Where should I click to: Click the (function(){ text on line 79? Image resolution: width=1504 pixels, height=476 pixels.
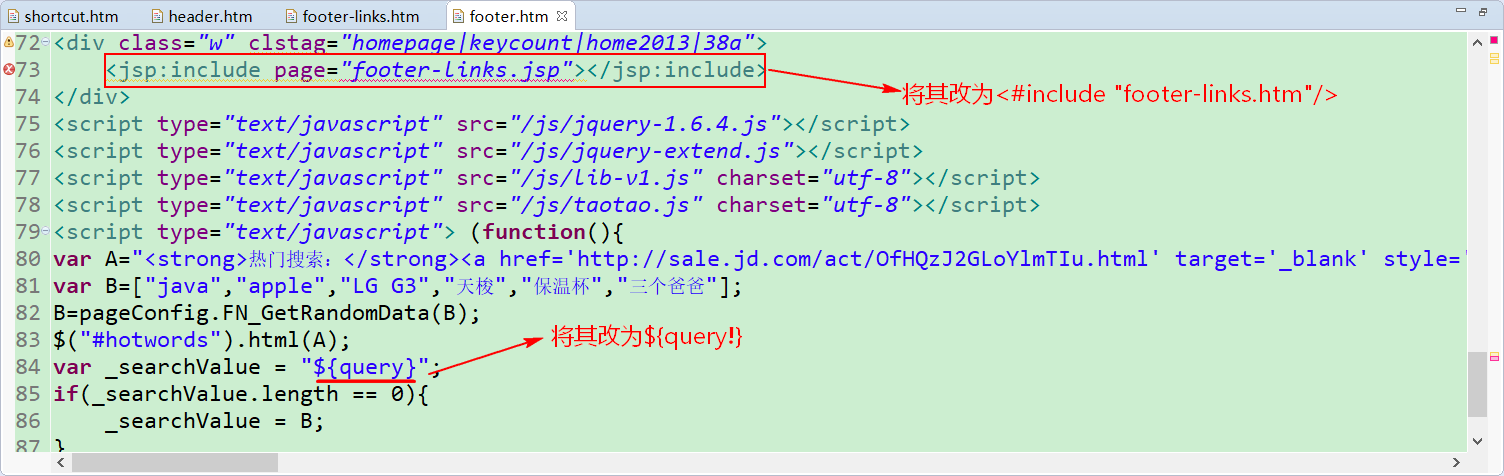[x=547, y=232]
